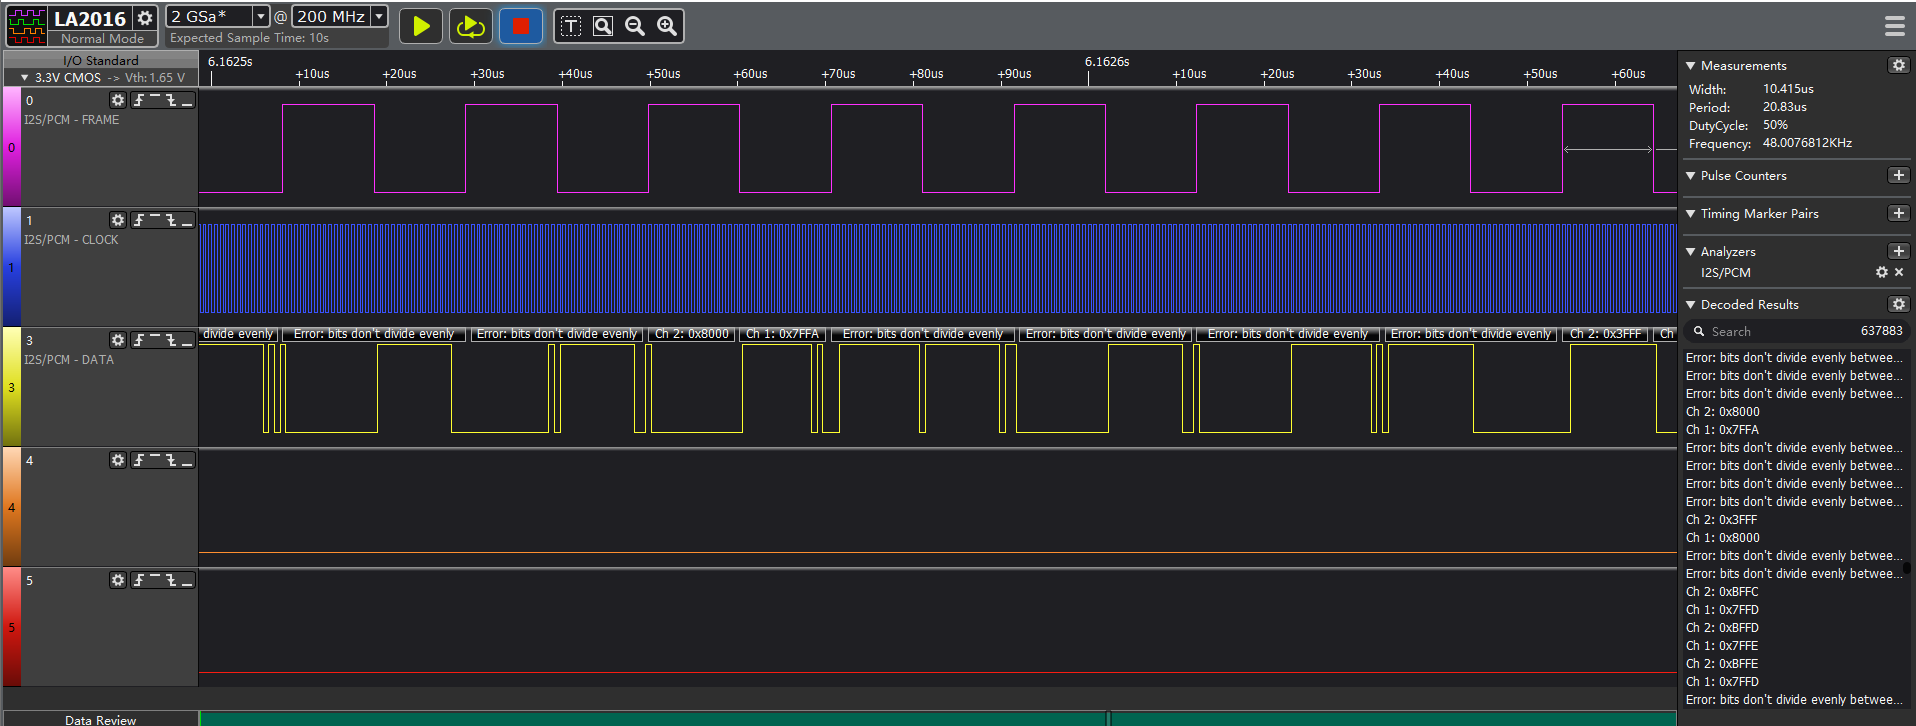Image resolution: width=1916 pixels, height=726 pixels.
Task: Select decoded result 'Ch 2: 0xBFFC'
Action: coord(1722,592)
